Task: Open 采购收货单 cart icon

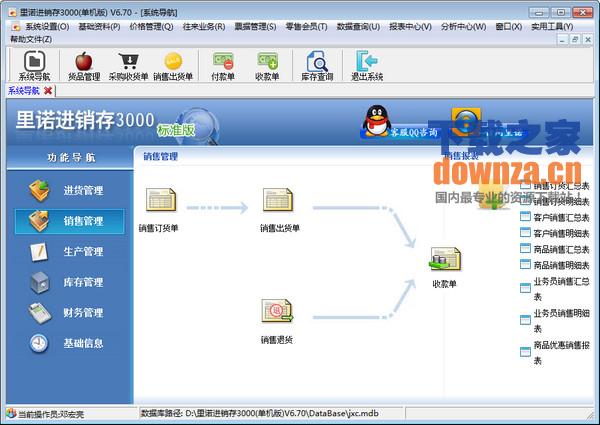Action: tap(128, 65)
